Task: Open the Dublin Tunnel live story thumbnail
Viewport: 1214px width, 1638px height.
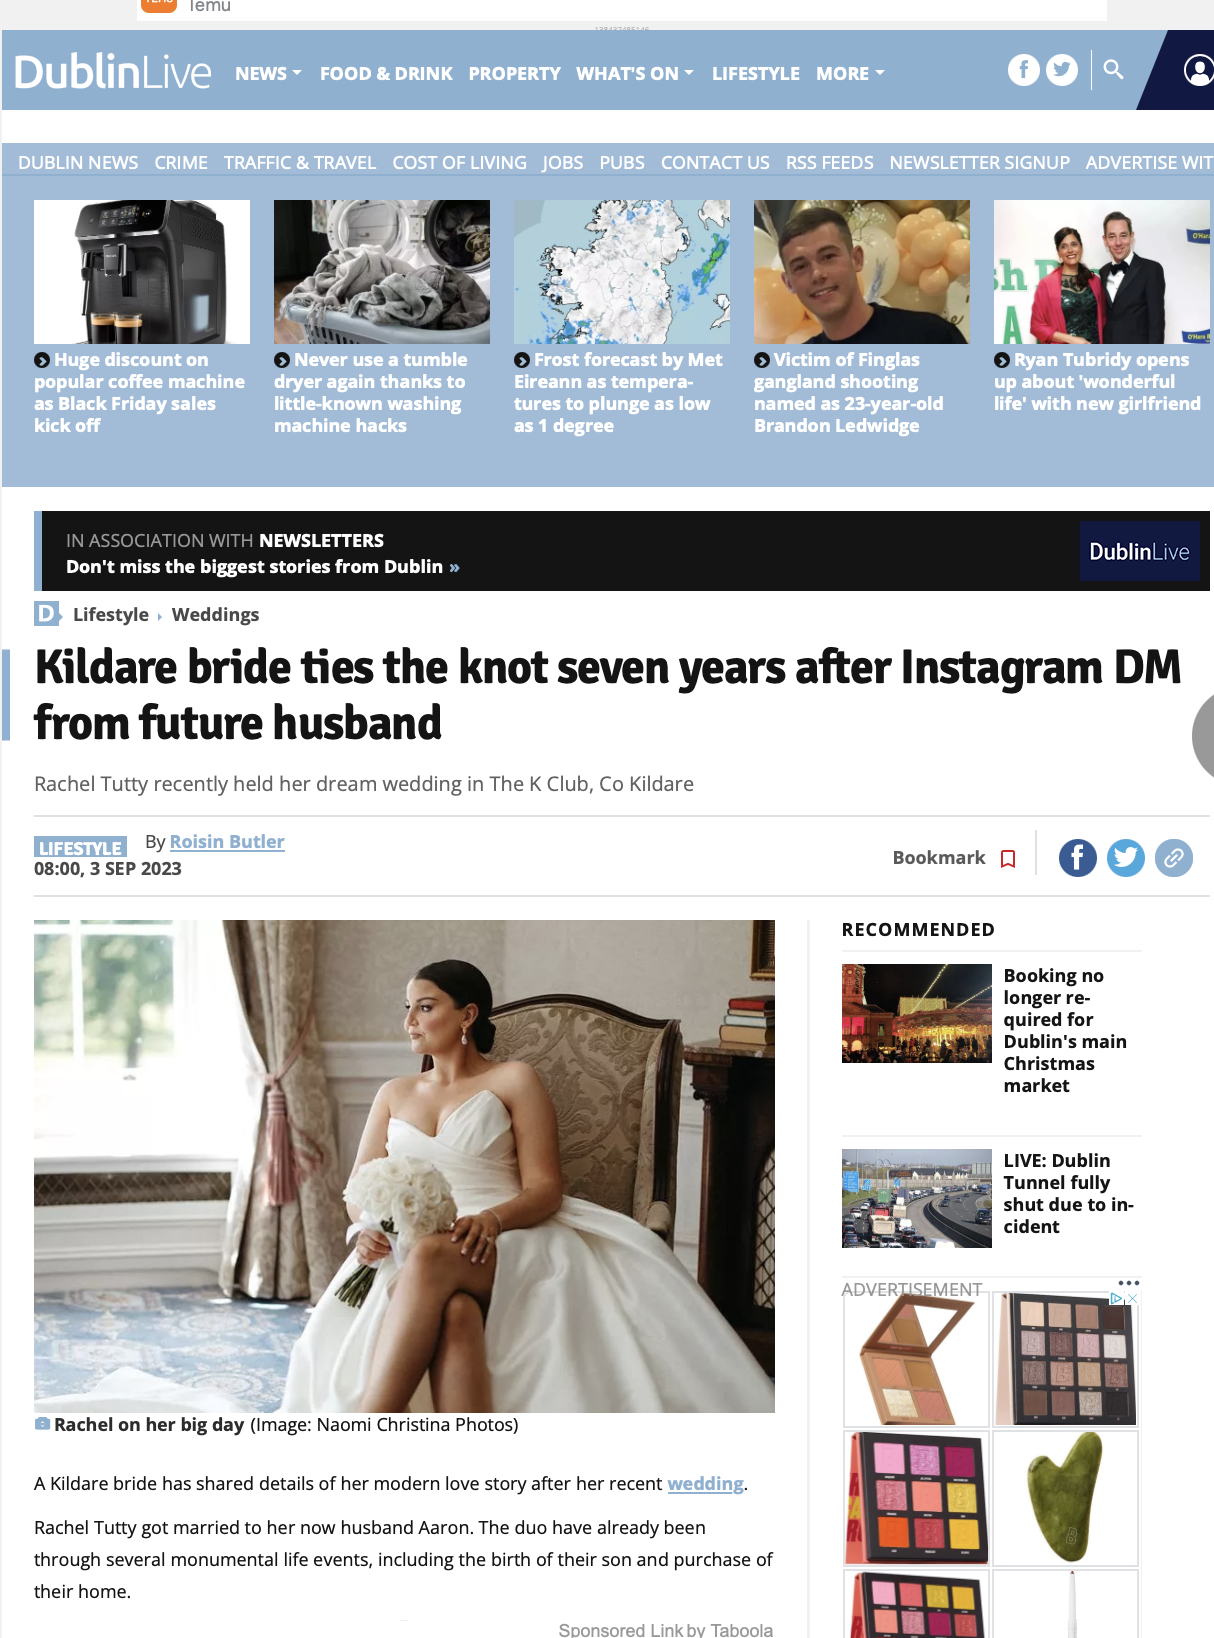Action: click(x=917, y=1198)
